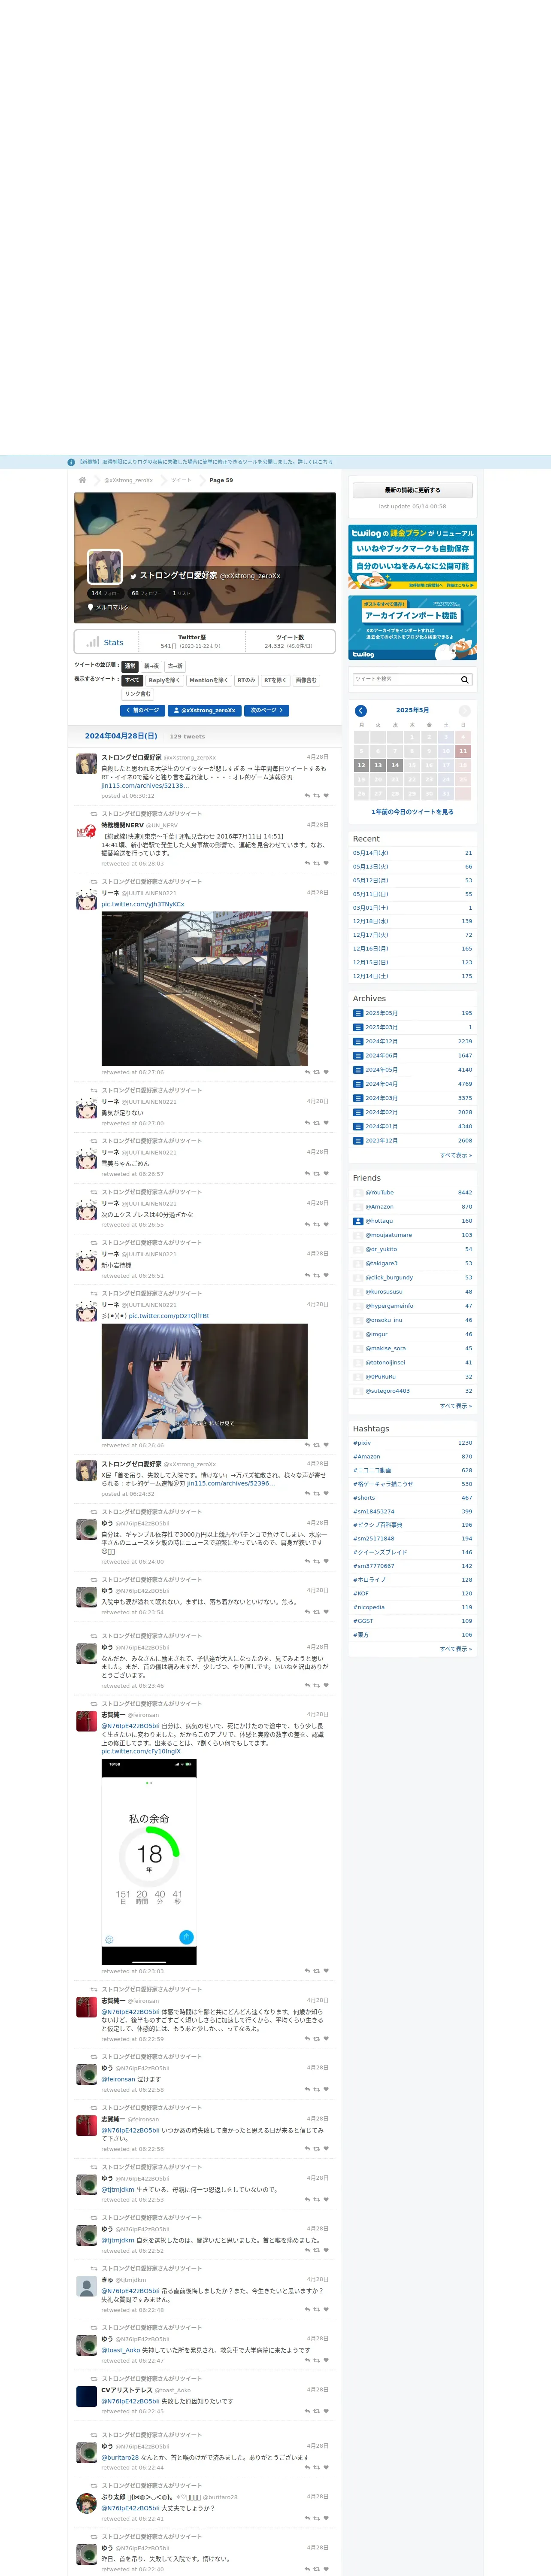Select May 11 in the calendar

[463, 751]
